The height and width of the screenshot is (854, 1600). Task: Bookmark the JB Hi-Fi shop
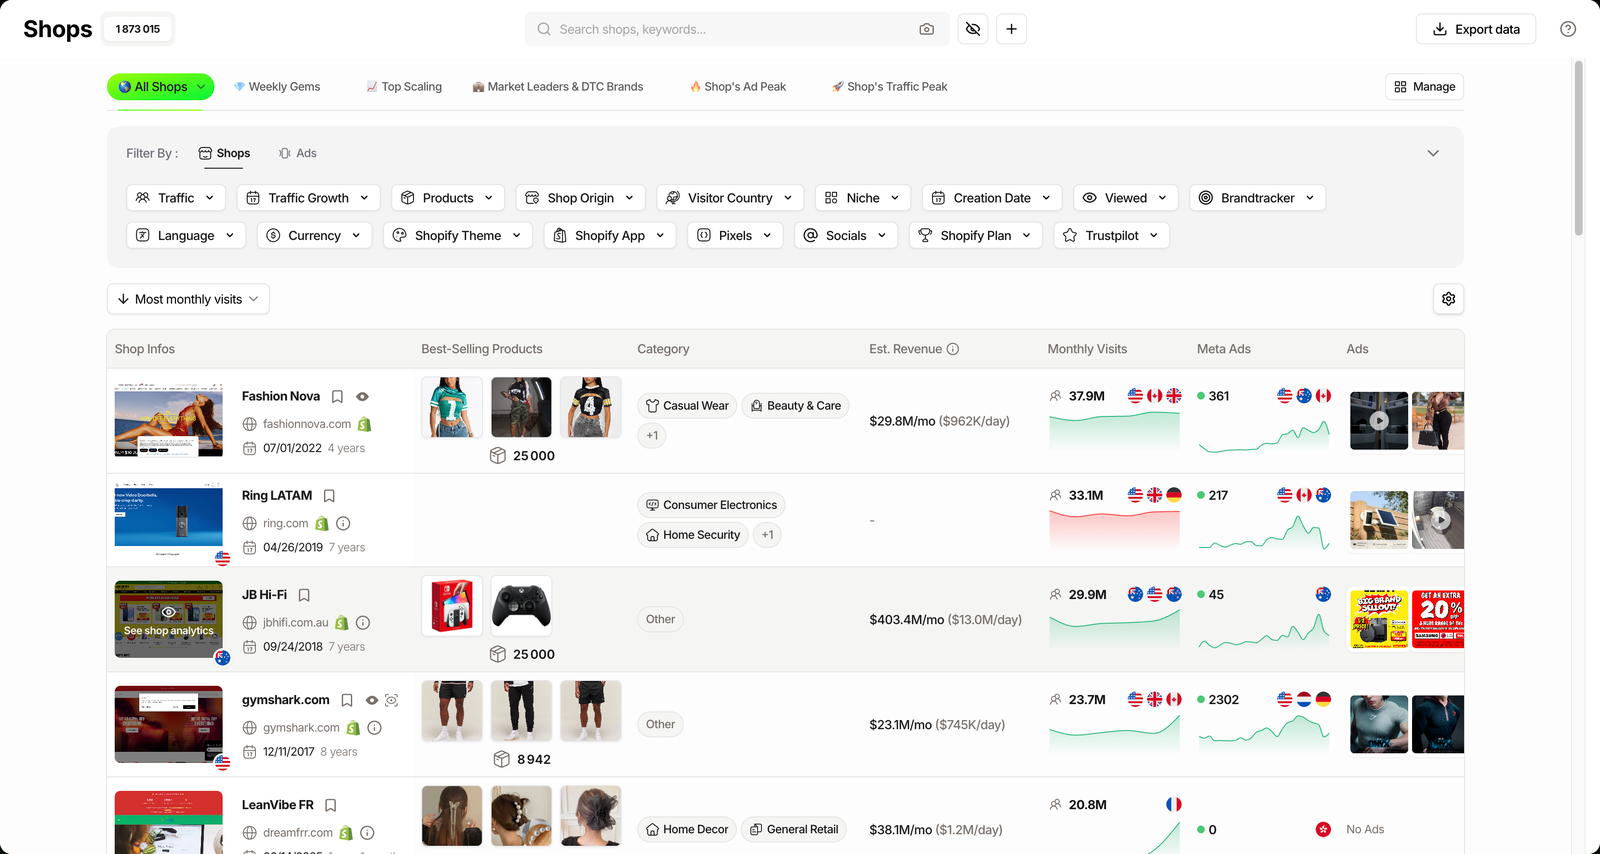[304, 595]
